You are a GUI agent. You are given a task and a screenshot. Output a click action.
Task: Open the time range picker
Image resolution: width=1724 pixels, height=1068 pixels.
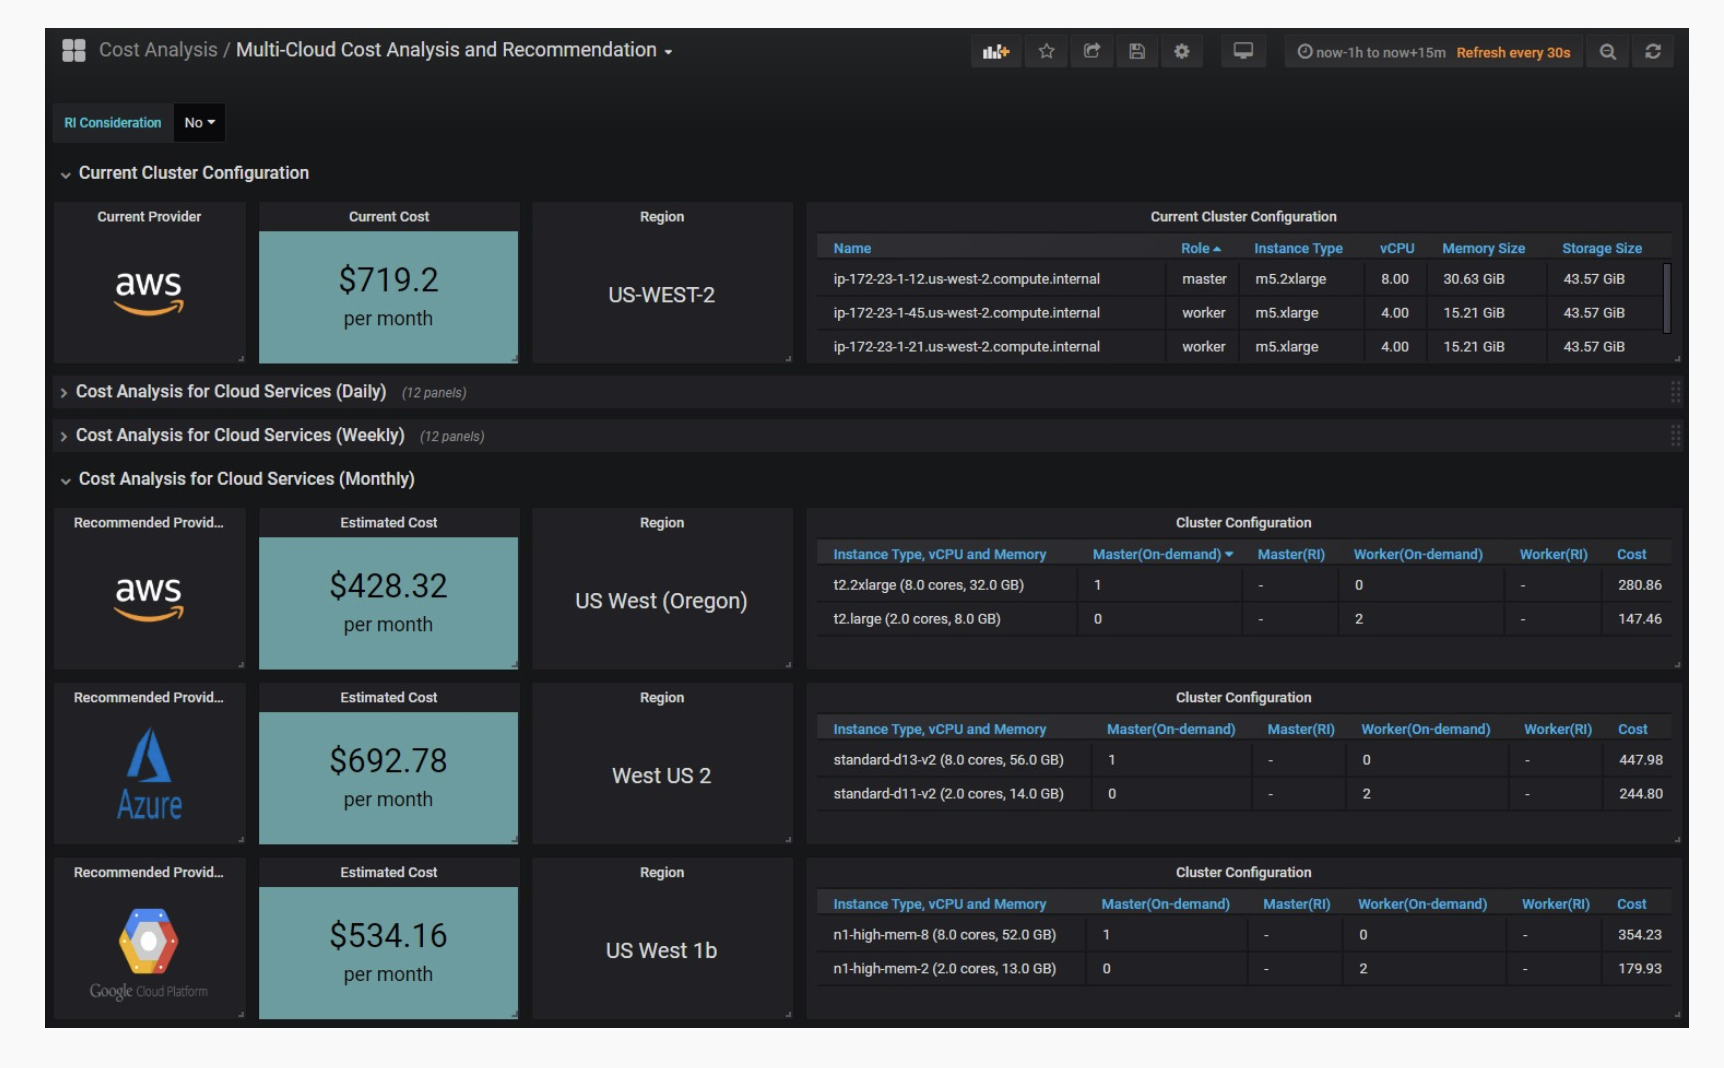coord(1433,52)
